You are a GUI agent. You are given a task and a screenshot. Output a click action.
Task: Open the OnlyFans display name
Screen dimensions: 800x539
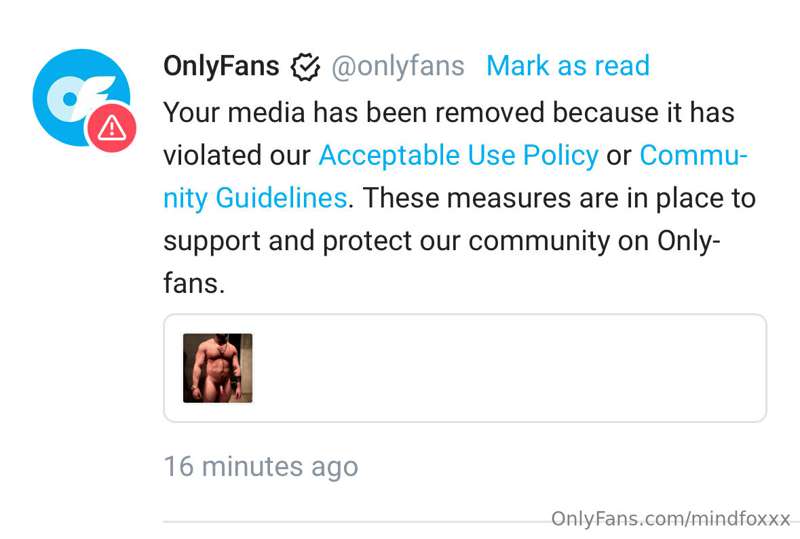coord(221,66)
